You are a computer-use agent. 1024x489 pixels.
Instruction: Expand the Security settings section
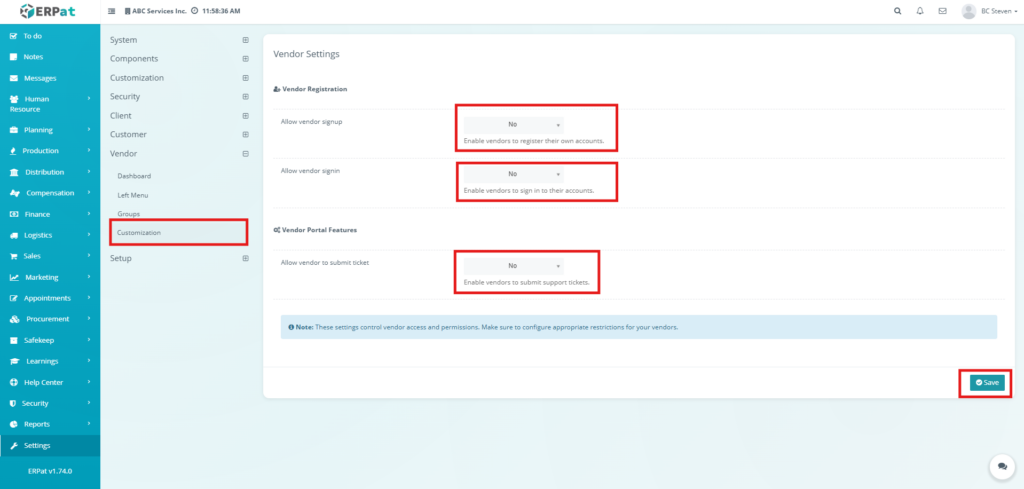coord(246,97)
